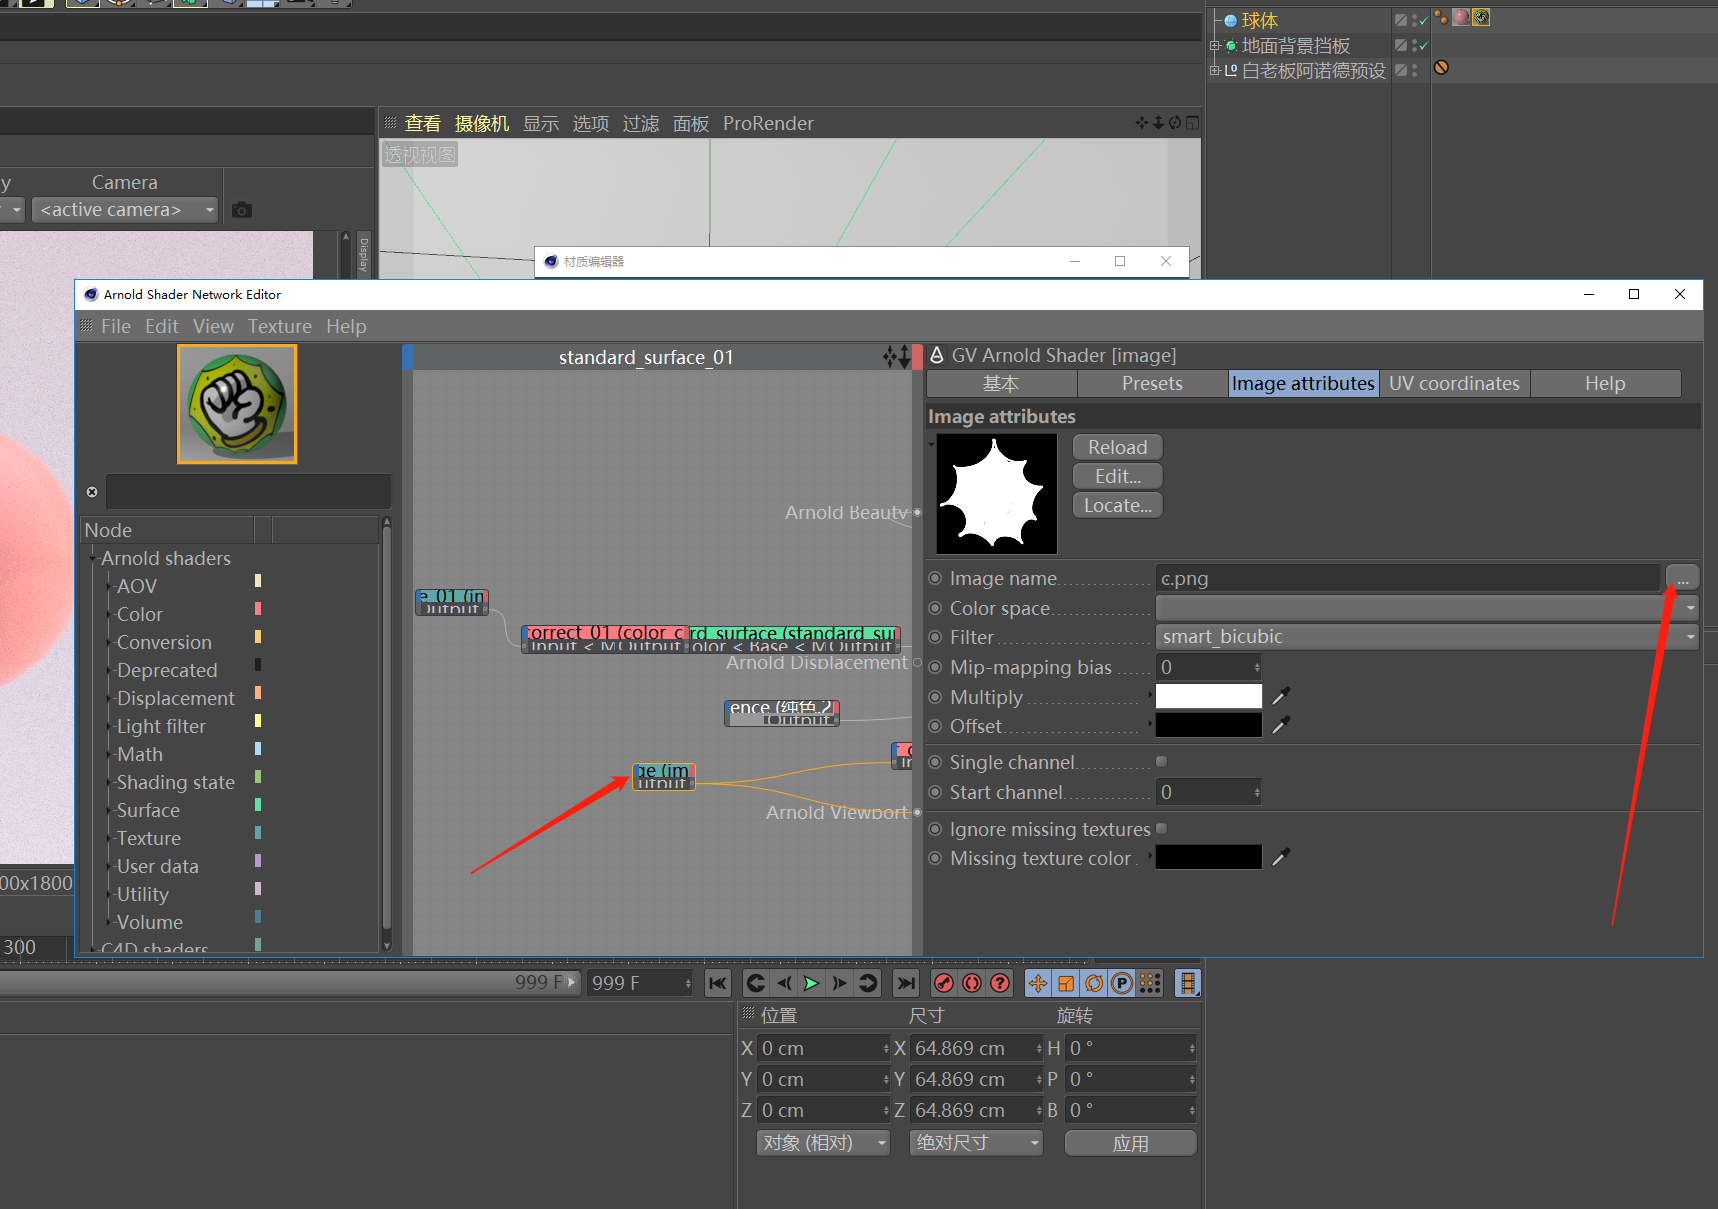
Task: Open the 对象 (相对) dropdown
Action: (823, 1143)
